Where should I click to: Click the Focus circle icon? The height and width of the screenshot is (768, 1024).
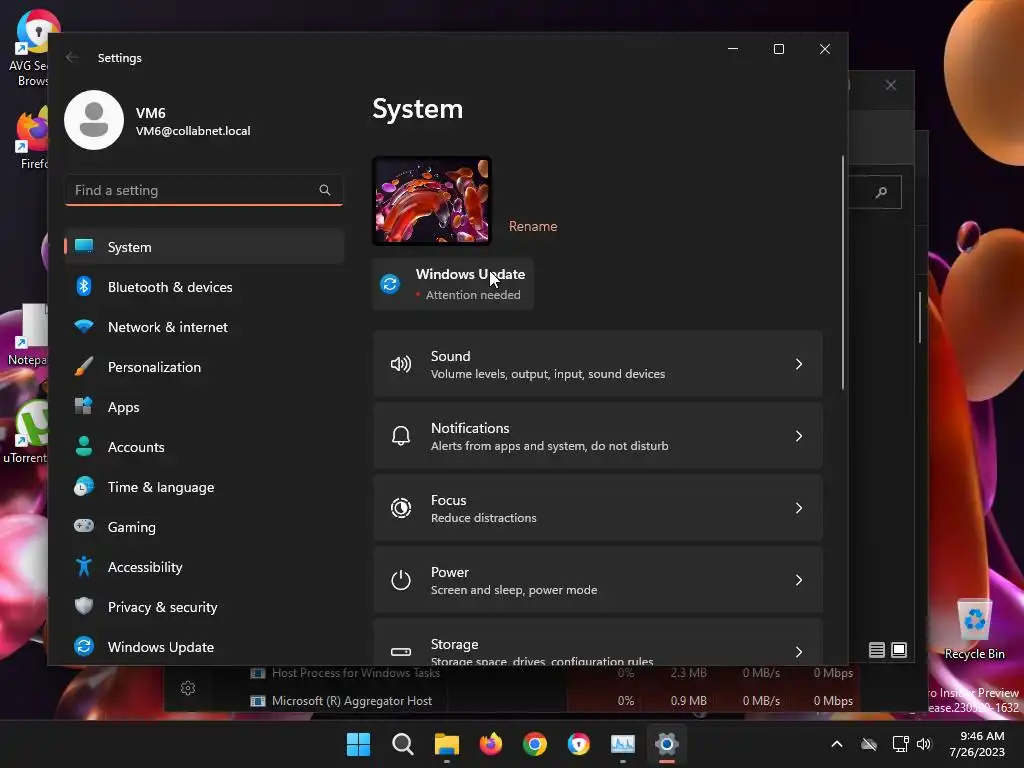[x=401, y=508]
